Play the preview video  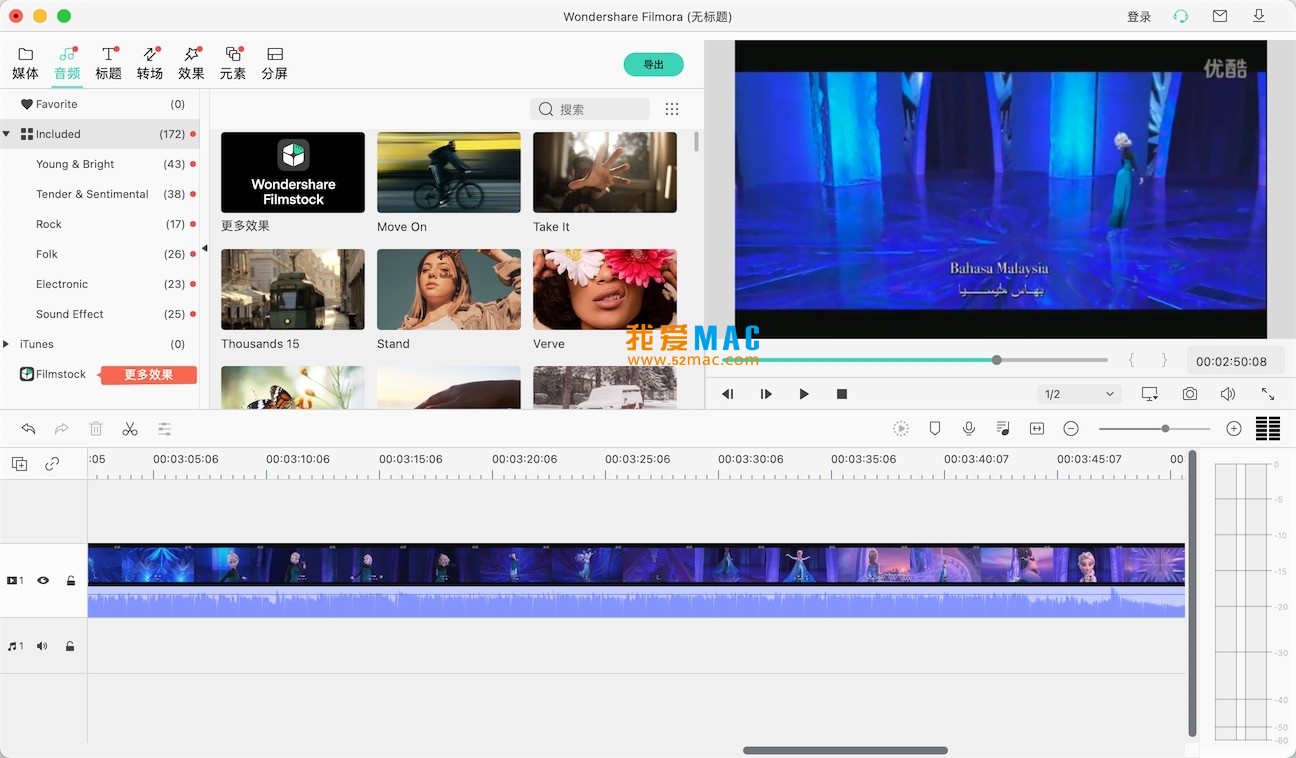point(804,394)
